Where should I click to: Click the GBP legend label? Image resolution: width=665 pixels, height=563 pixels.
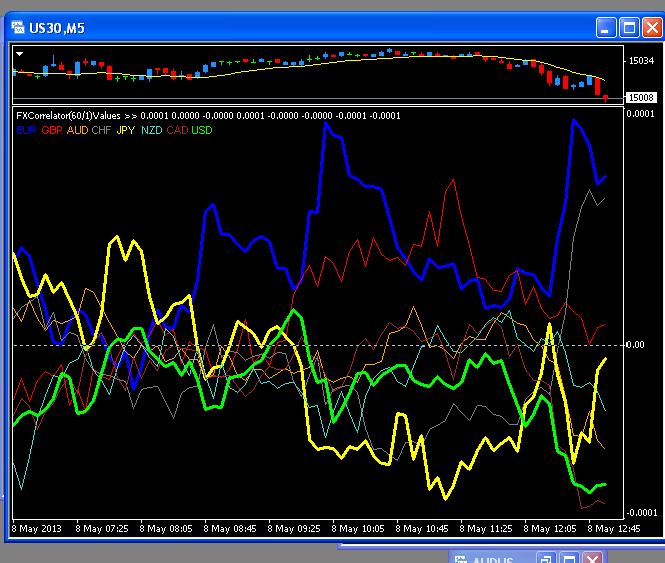coord(52,130)
